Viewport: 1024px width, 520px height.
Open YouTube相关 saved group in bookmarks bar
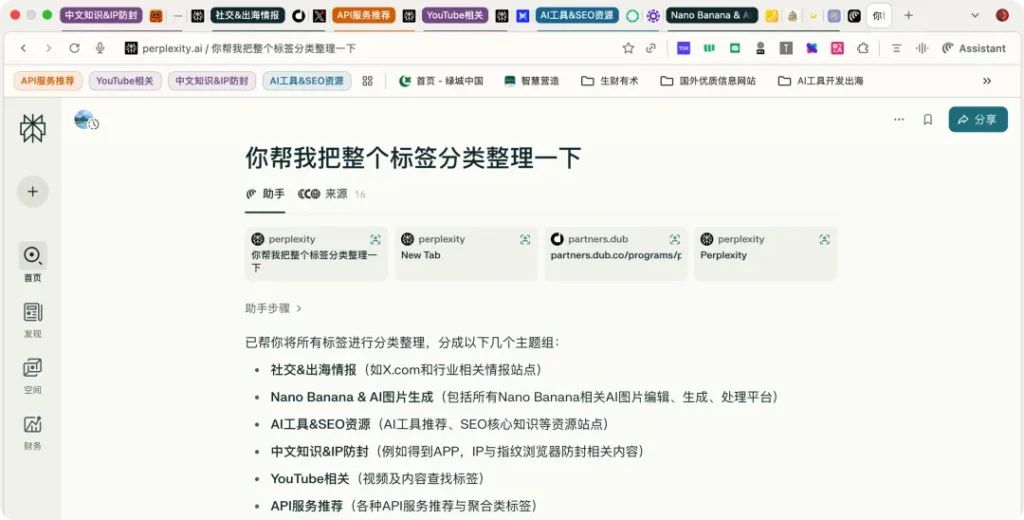click(125, 81)
